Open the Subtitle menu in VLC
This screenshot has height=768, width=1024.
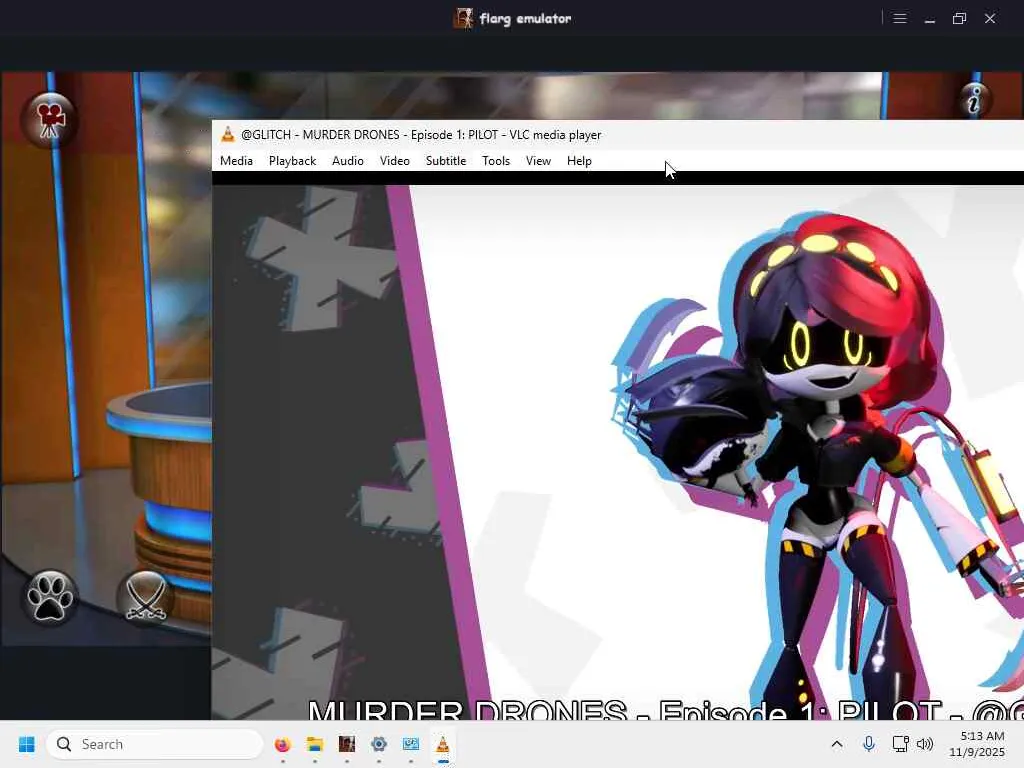446,161
